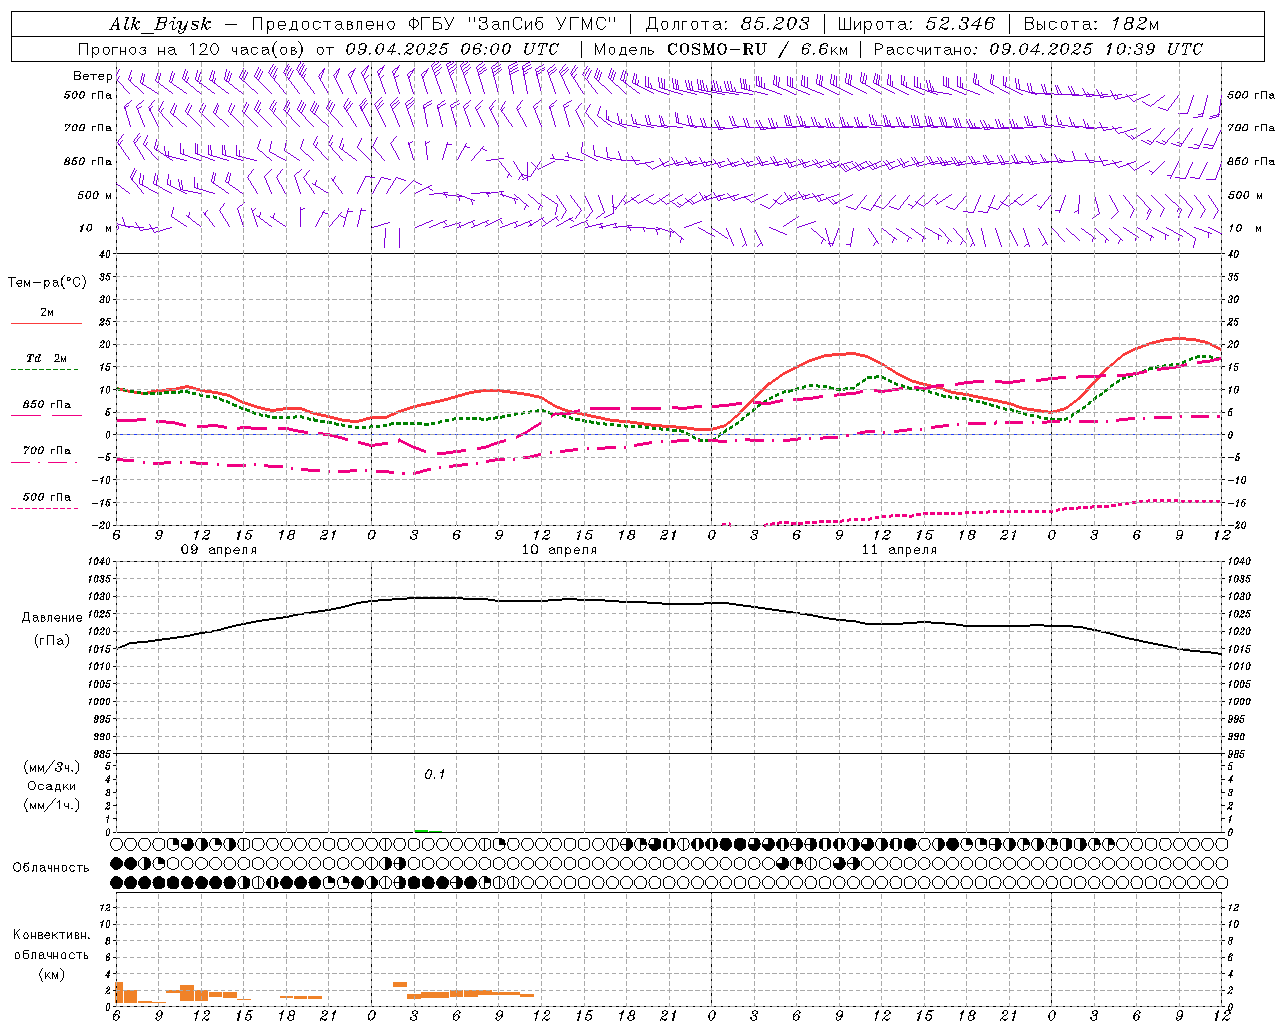Click the Рассчитано 09.04.2025 10:39 UTC timestamp

(x=1039, y=49)
